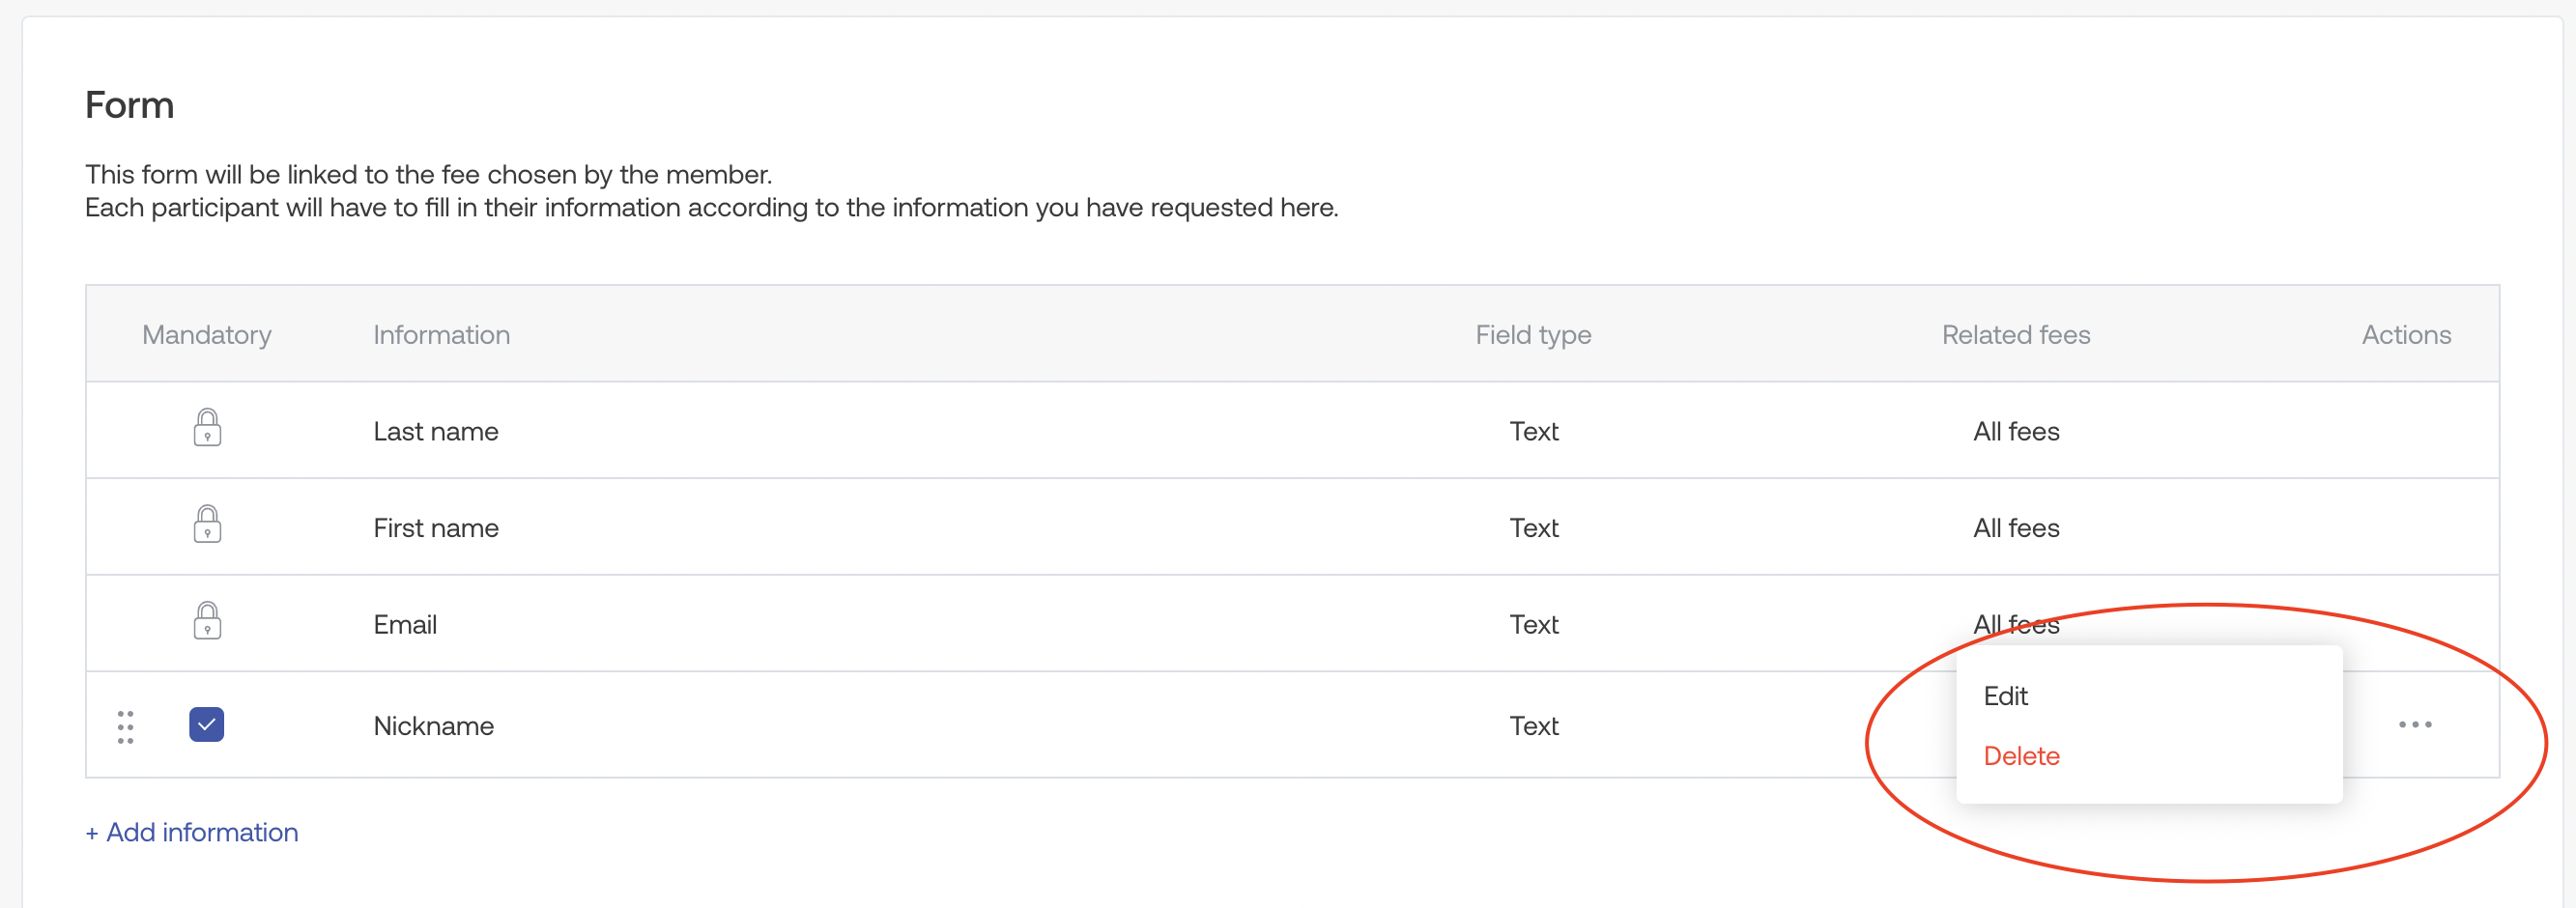The width and height of the screenshot is (2576, 908).
Task: Click the lock icon beside Last name
Action: (x=207, y=428)
